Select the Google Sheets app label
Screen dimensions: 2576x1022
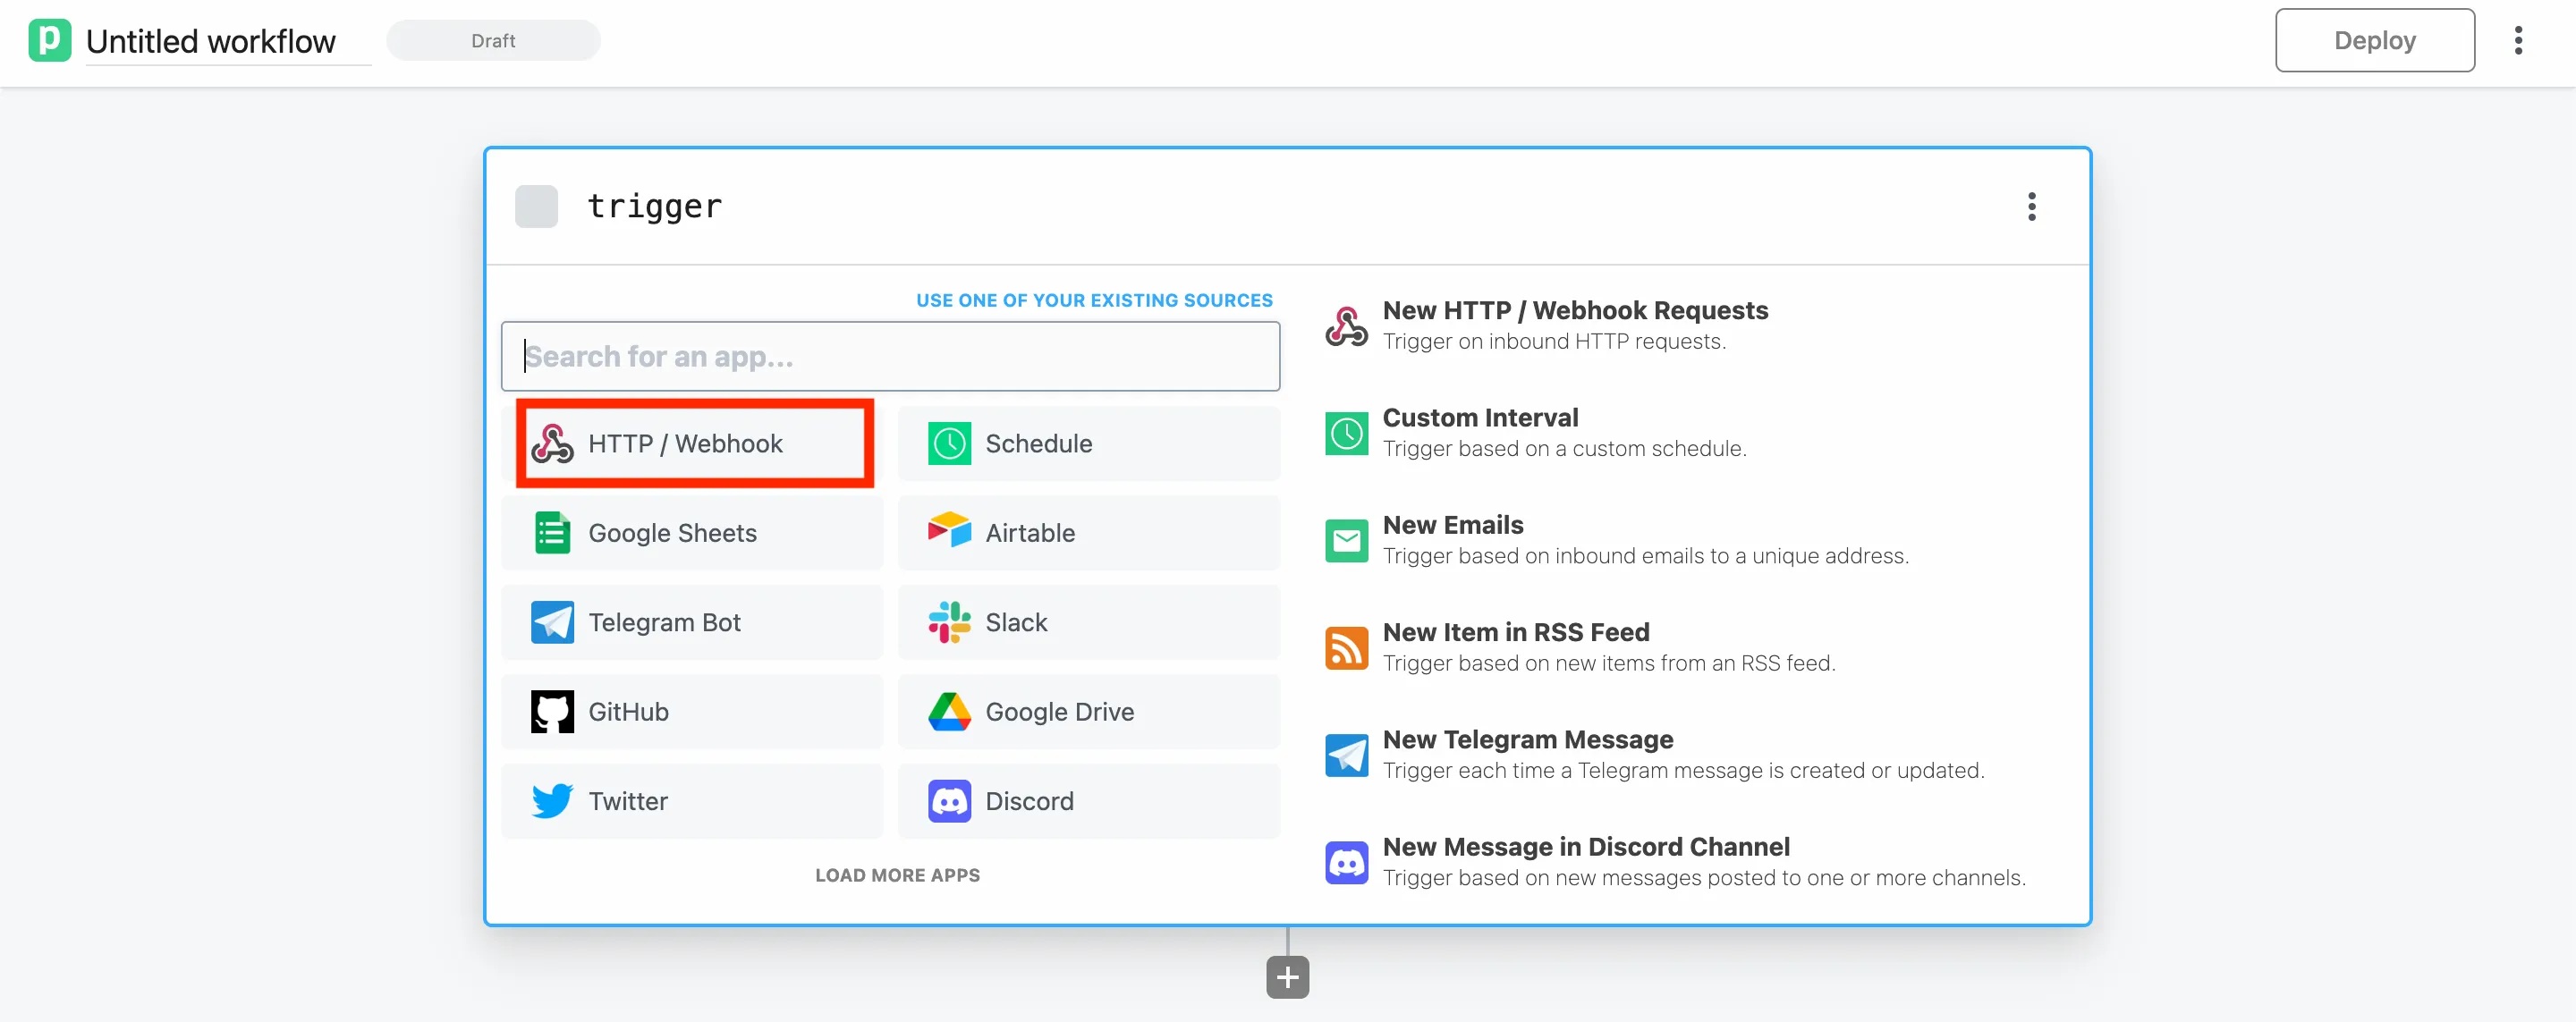(x=672, y=533)
